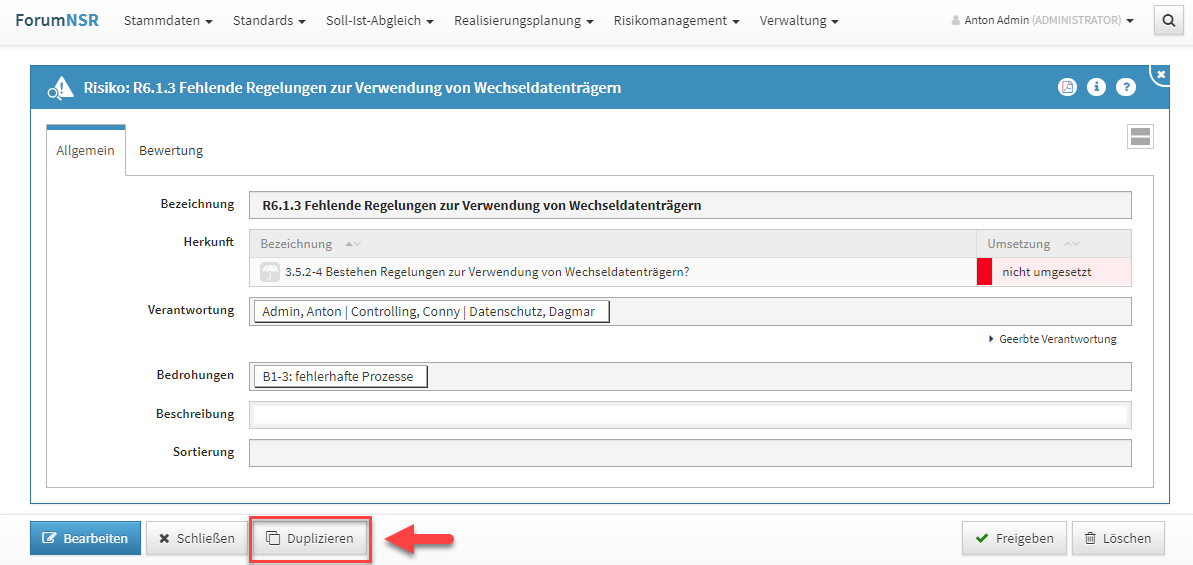Click the search magnifier icon

[1168, 20]
